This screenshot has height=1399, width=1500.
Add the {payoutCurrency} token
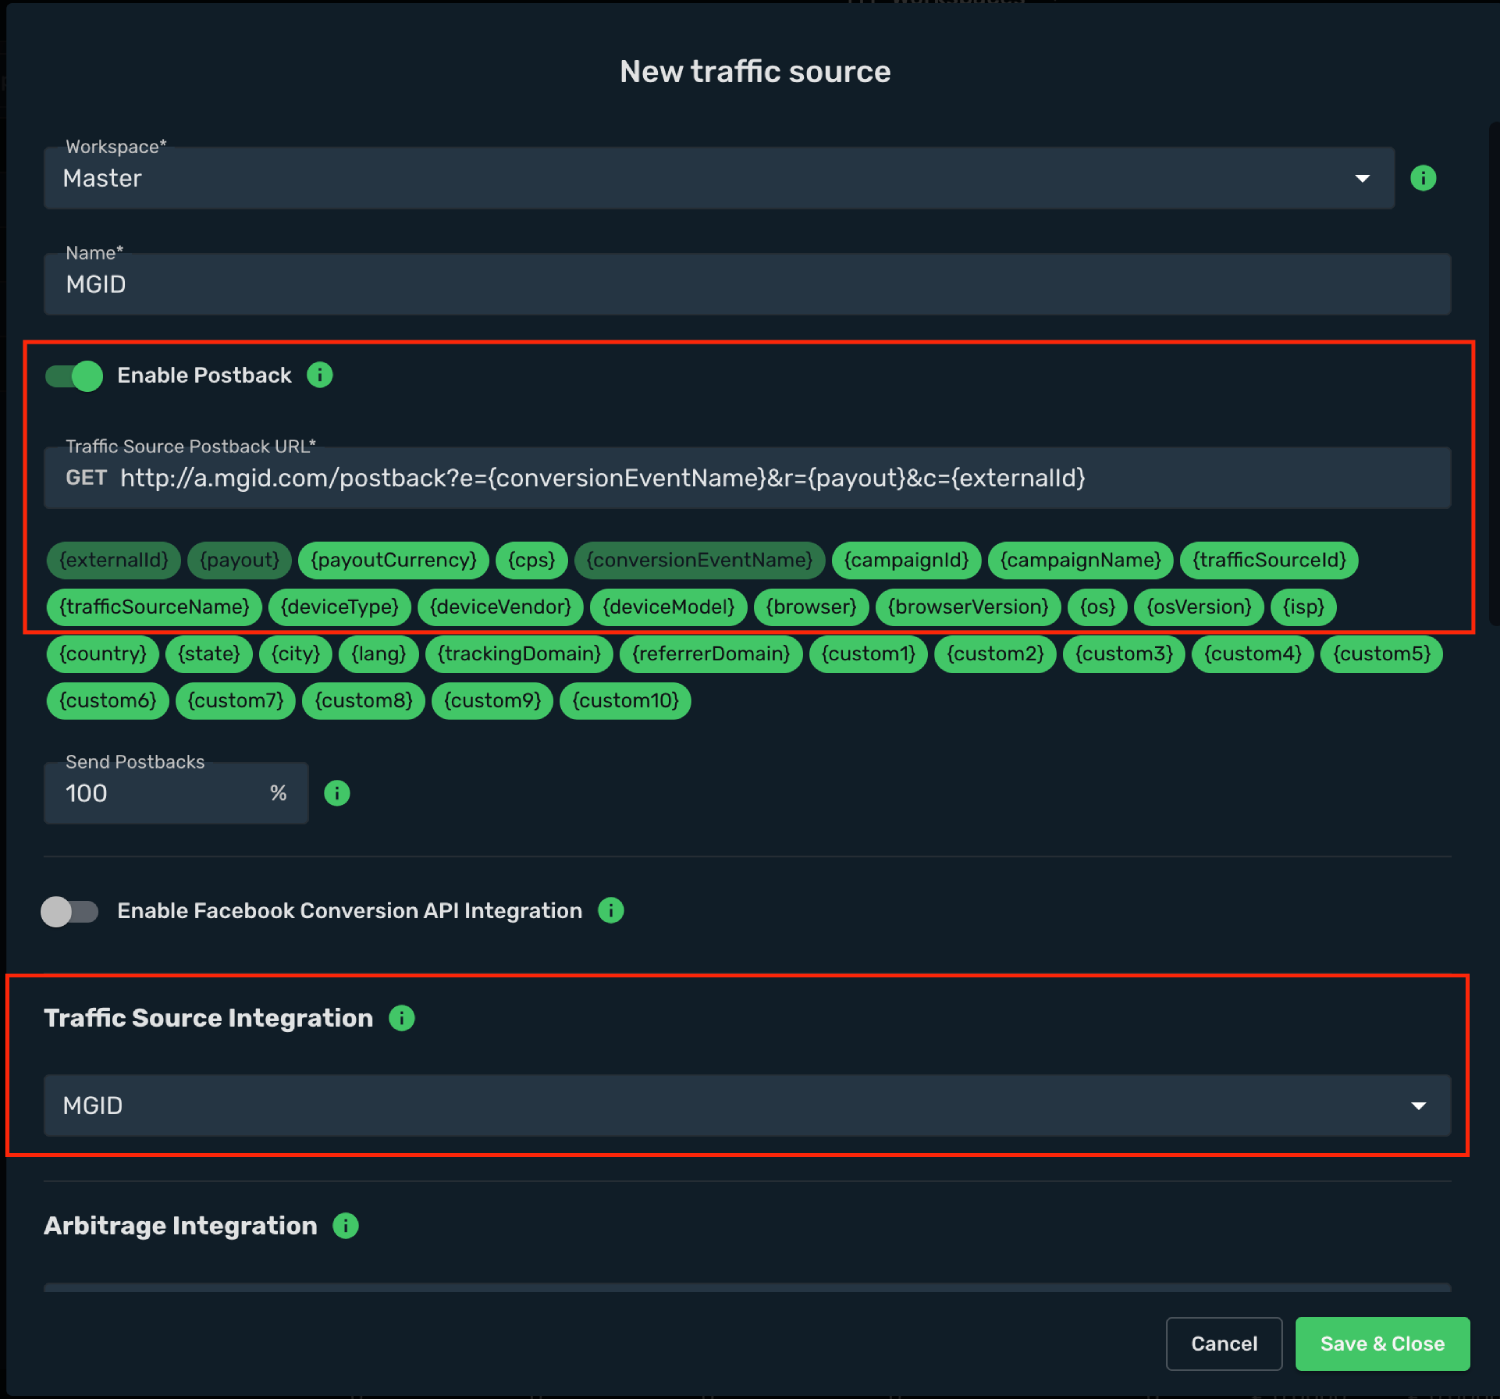tap(394, 560)
